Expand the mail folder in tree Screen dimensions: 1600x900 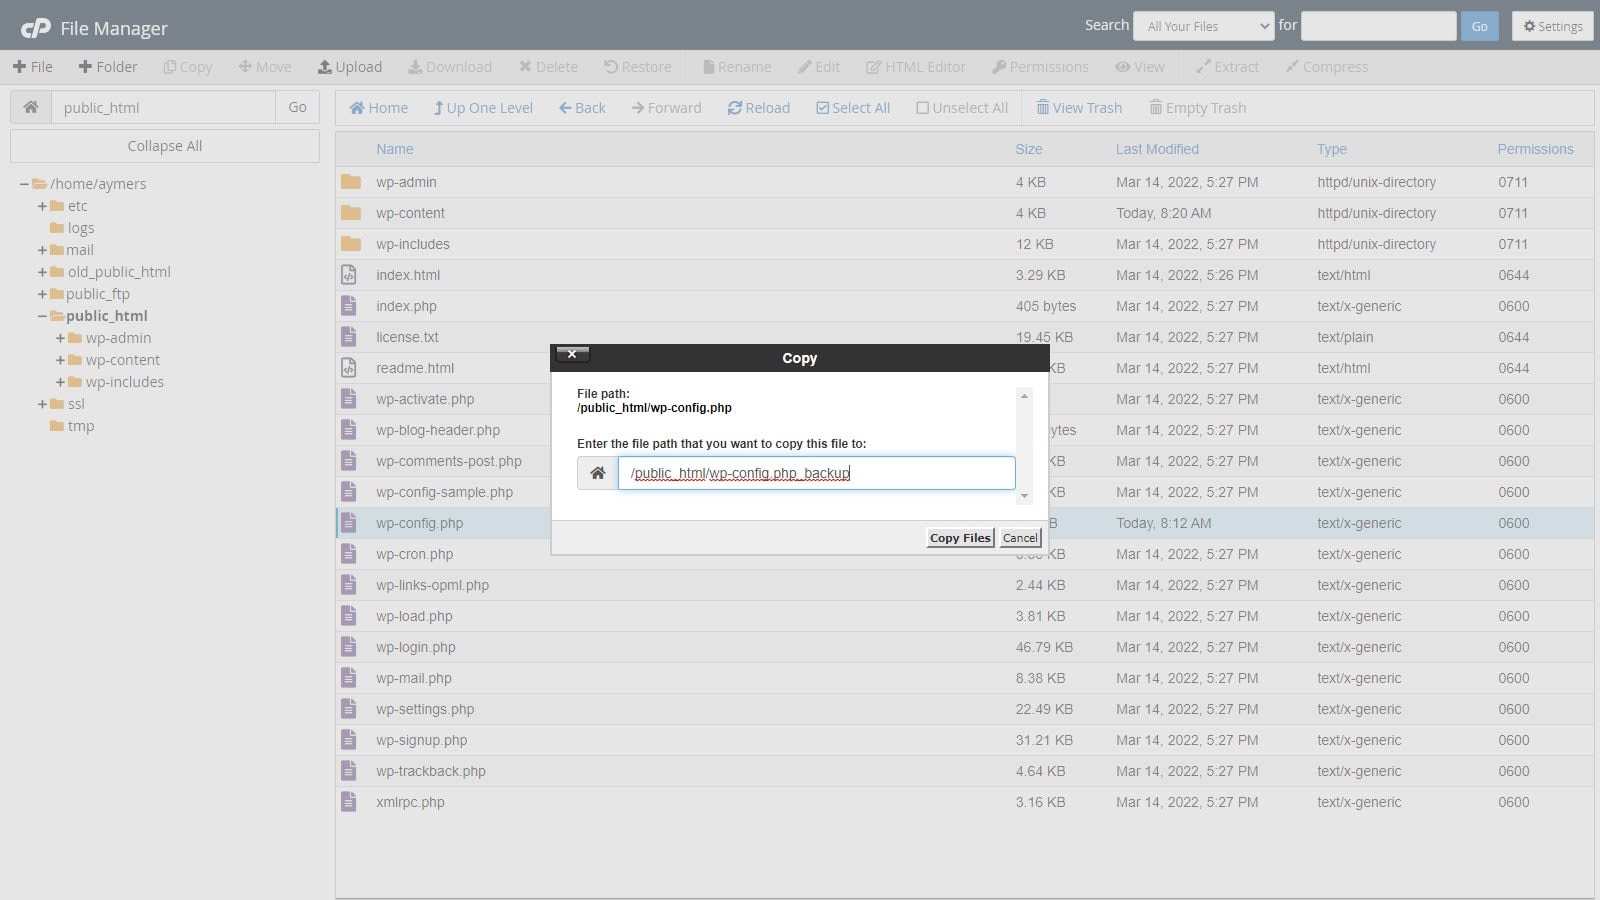(x=42, y=250)
